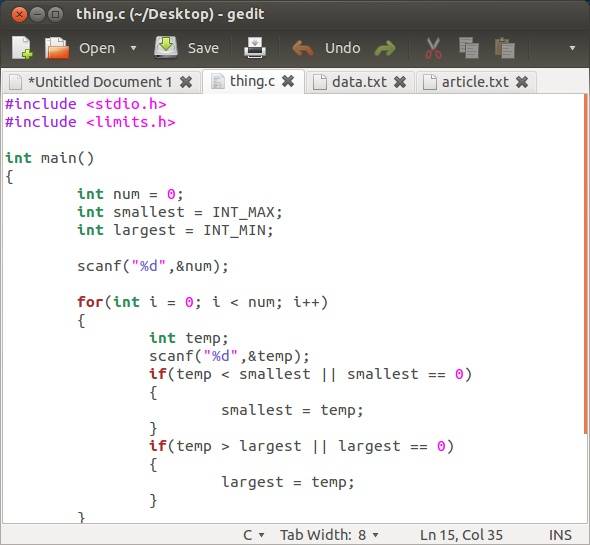
Task: Click the largest = temp; line
Action: tap(288, 482)
